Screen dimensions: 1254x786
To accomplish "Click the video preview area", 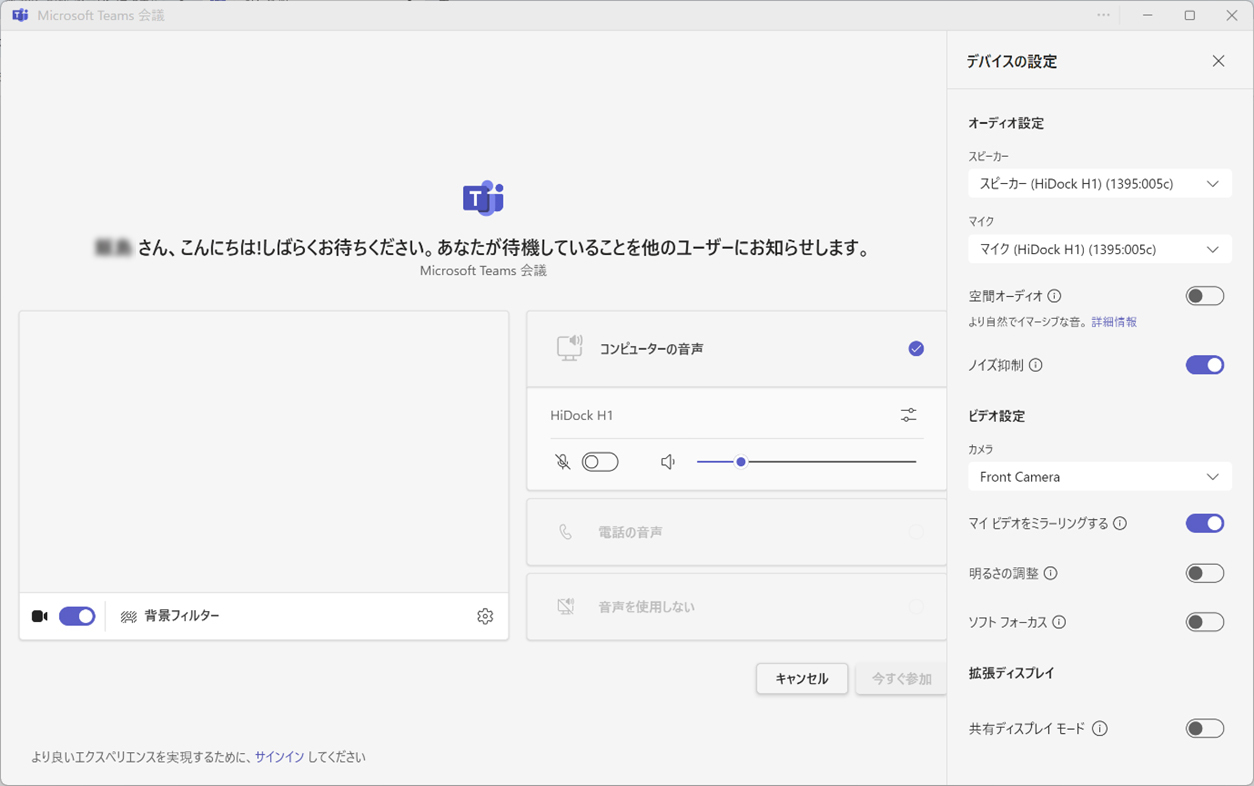I will (x=264, y=452).
